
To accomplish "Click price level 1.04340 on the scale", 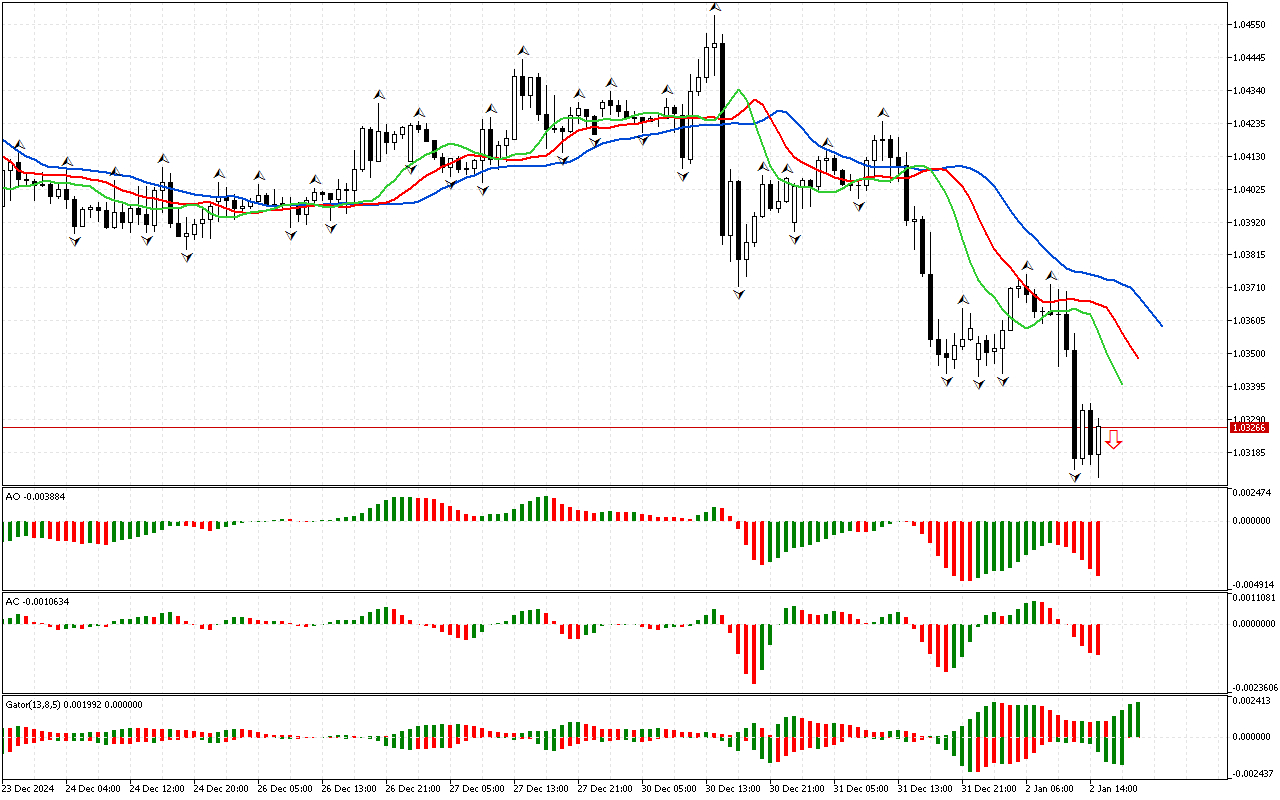I will click(1250, 90).
